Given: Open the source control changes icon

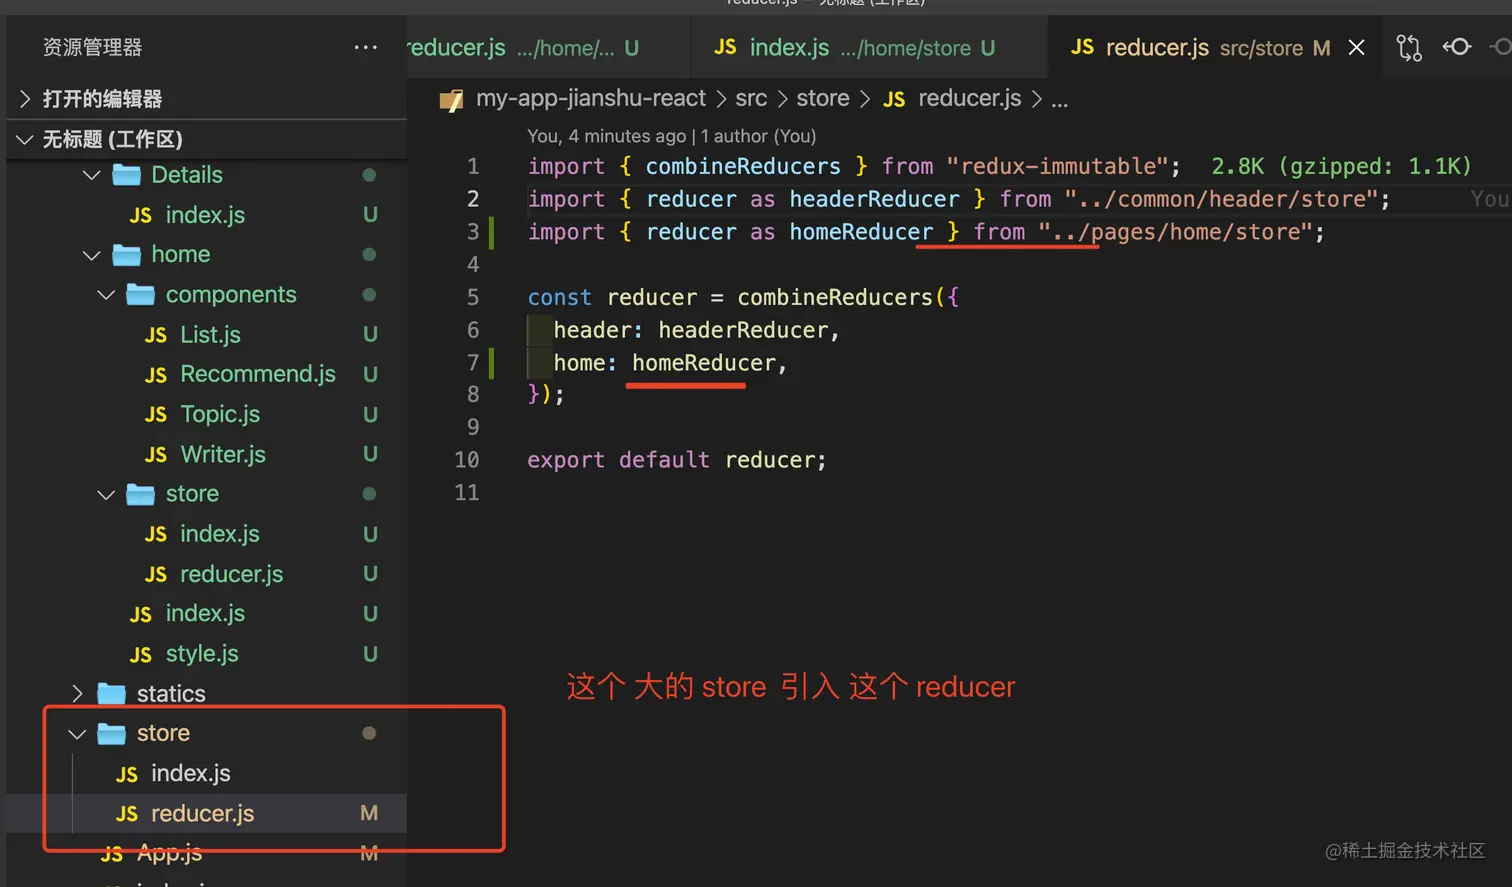Looking at the screenshot, I should coord(1409,47).
